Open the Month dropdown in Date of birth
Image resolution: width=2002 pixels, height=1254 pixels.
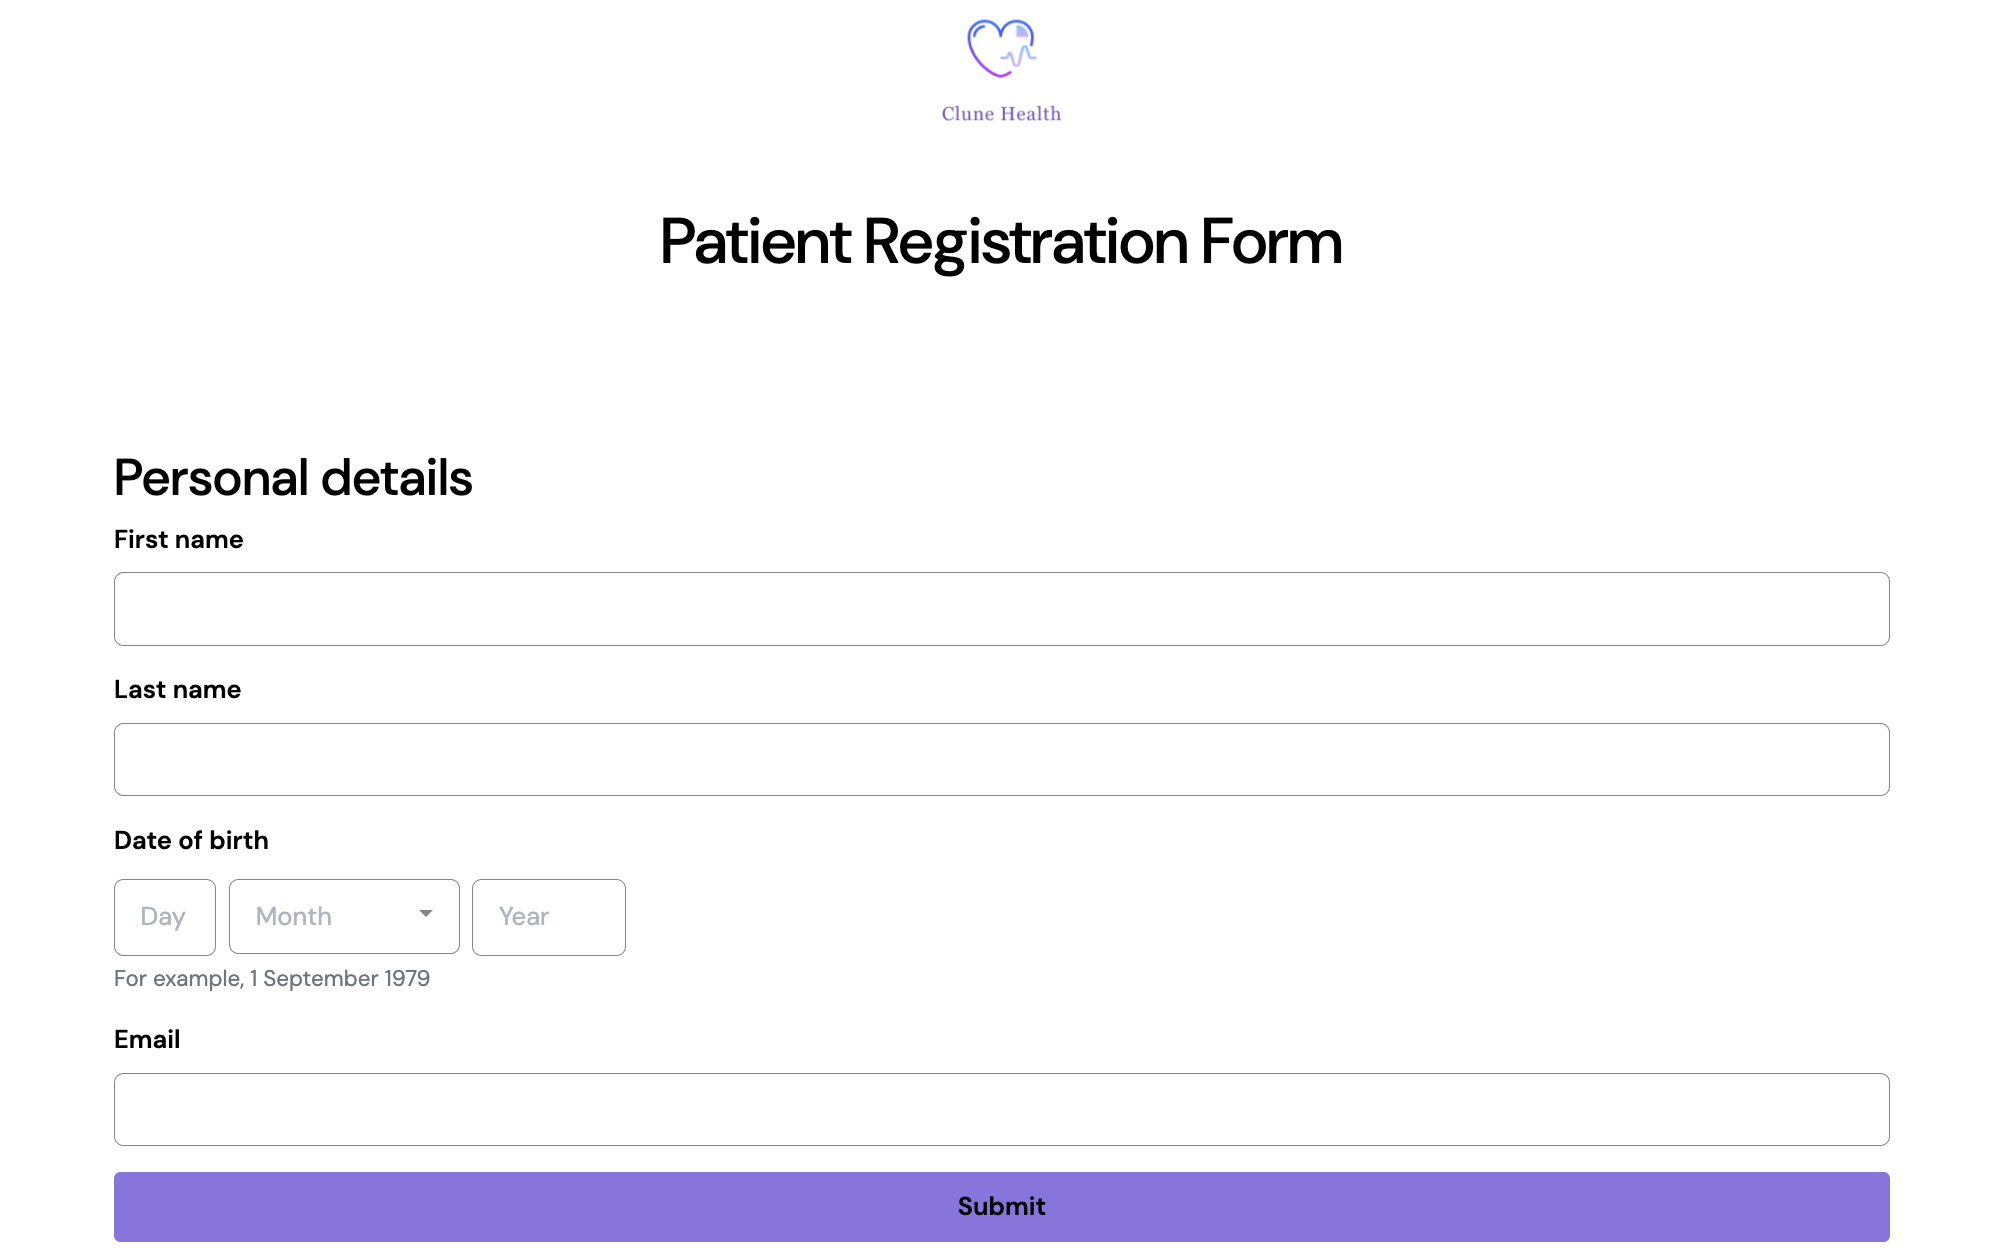tap(344, 917)
